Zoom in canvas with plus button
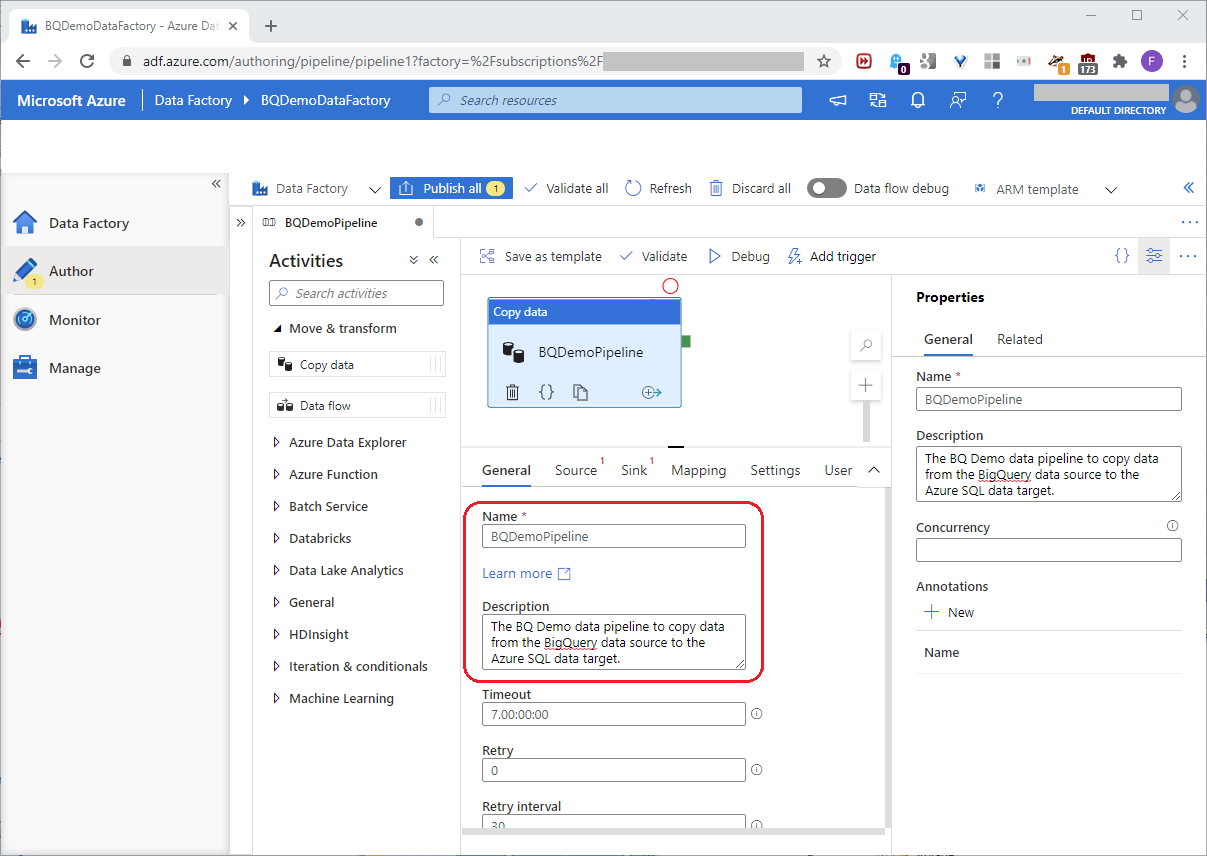 866,385
